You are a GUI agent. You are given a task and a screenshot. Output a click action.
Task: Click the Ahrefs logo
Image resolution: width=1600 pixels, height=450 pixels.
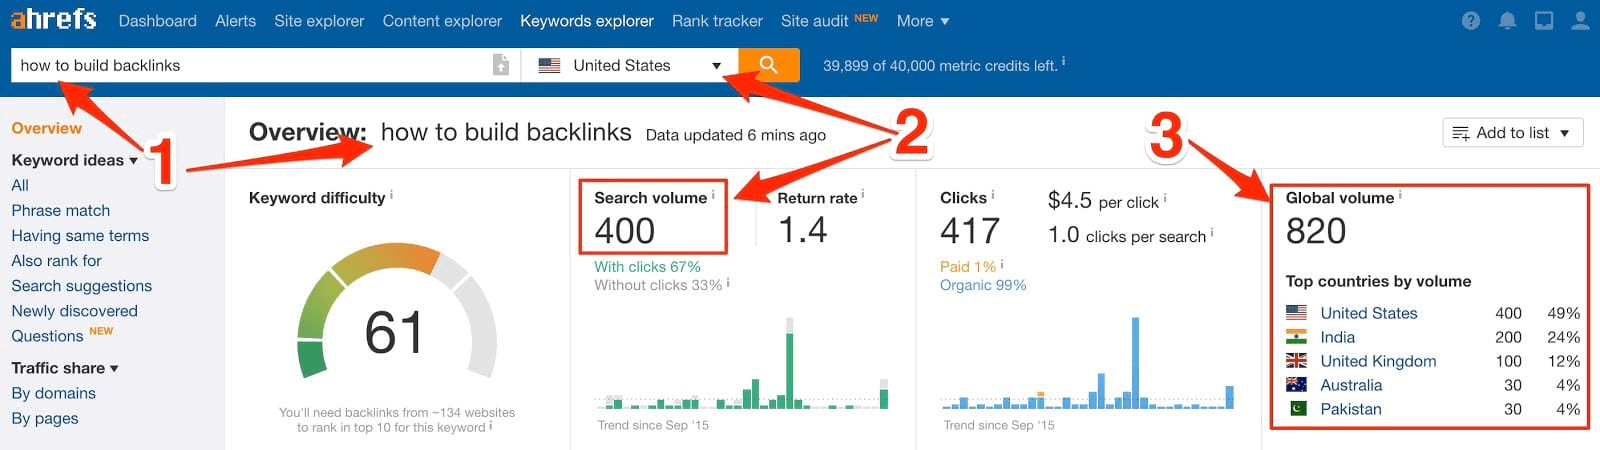pyautogui.click(x=54, y=19)
